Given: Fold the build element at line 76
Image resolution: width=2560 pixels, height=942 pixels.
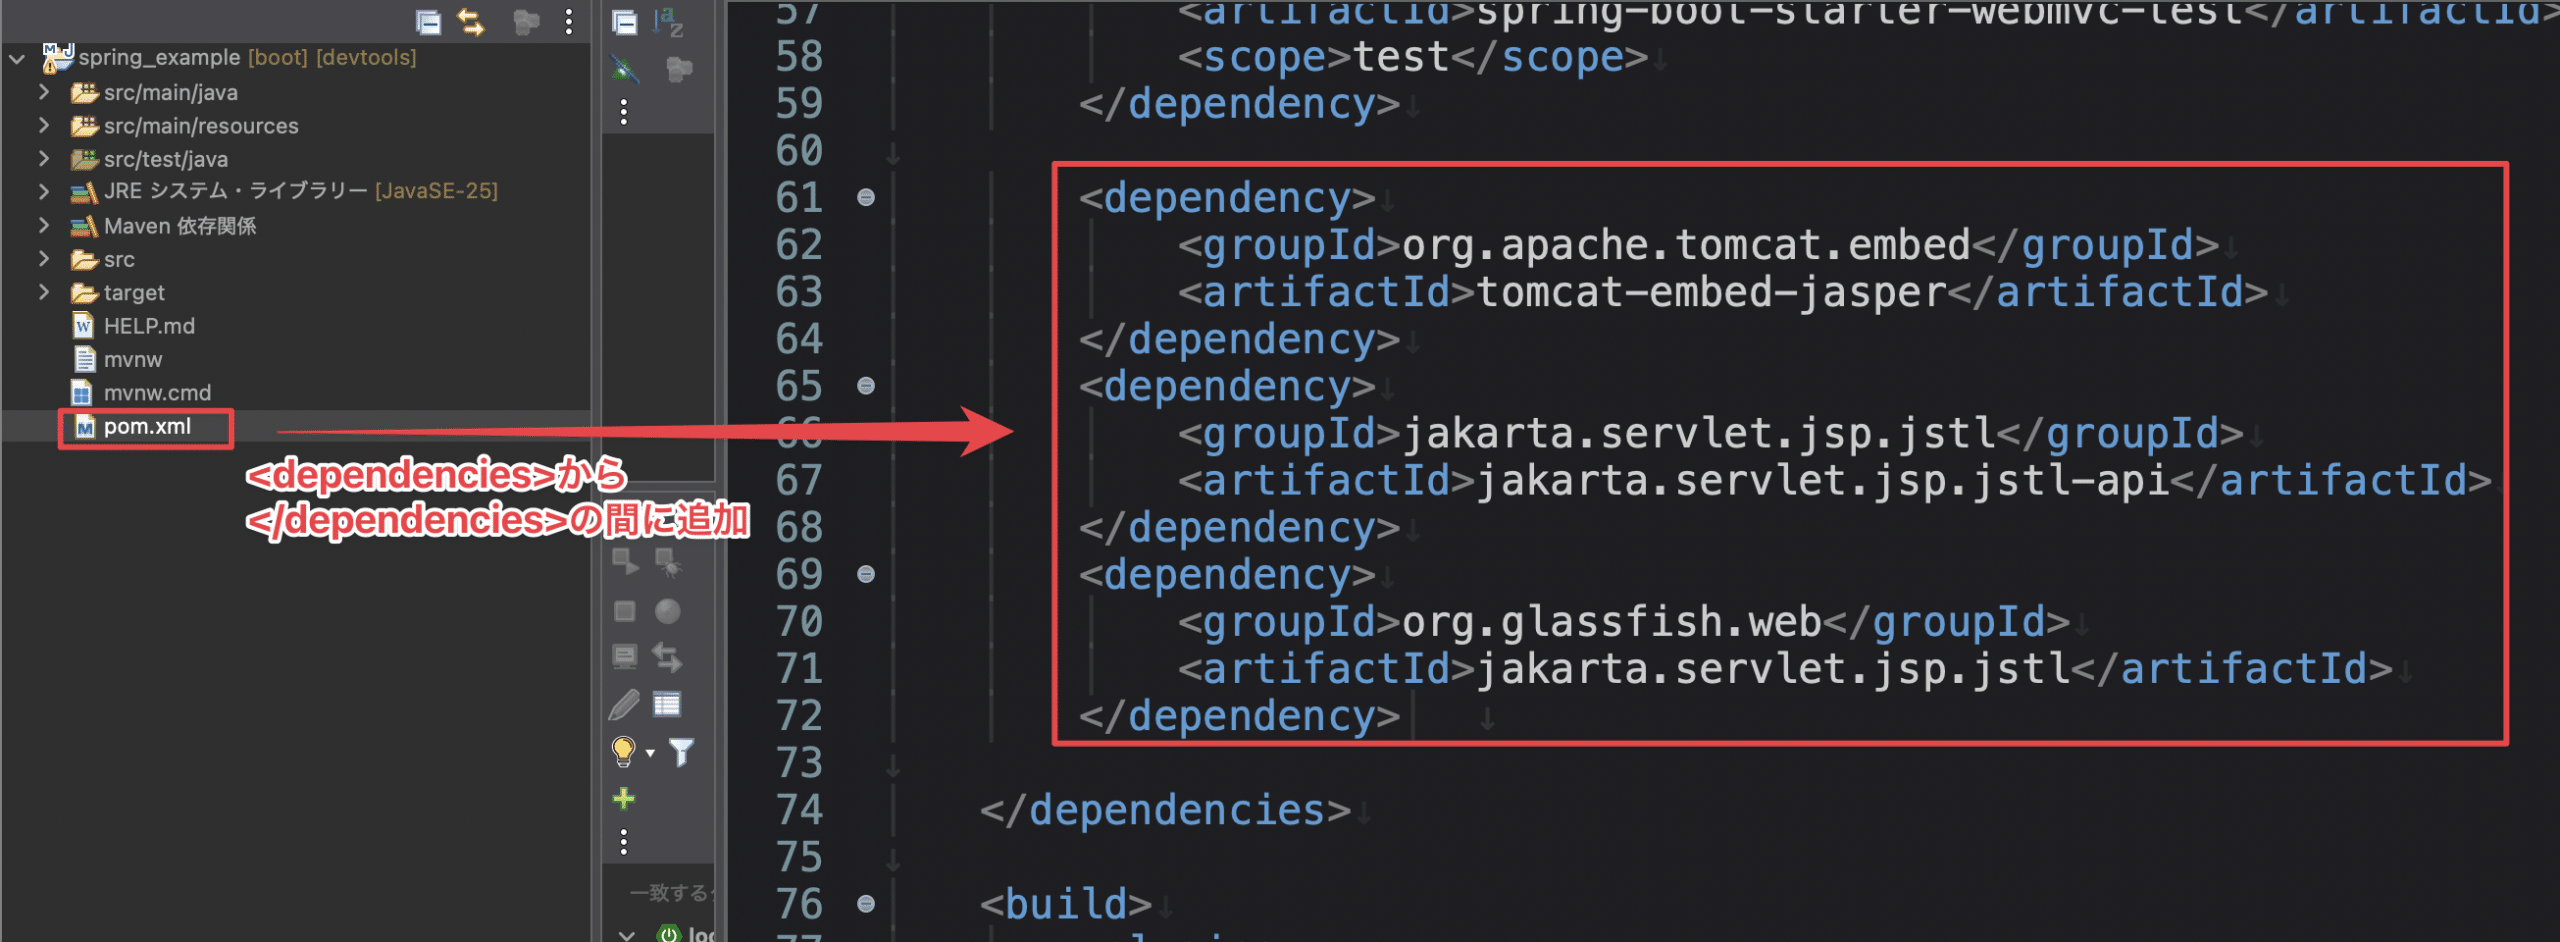Looking at the screenshot, I should [x=866, y=904].
